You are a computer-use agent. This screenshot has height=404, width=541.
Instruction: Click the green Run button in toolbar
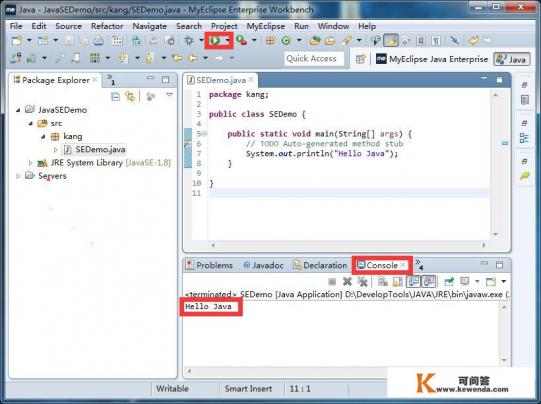(215, 41)
